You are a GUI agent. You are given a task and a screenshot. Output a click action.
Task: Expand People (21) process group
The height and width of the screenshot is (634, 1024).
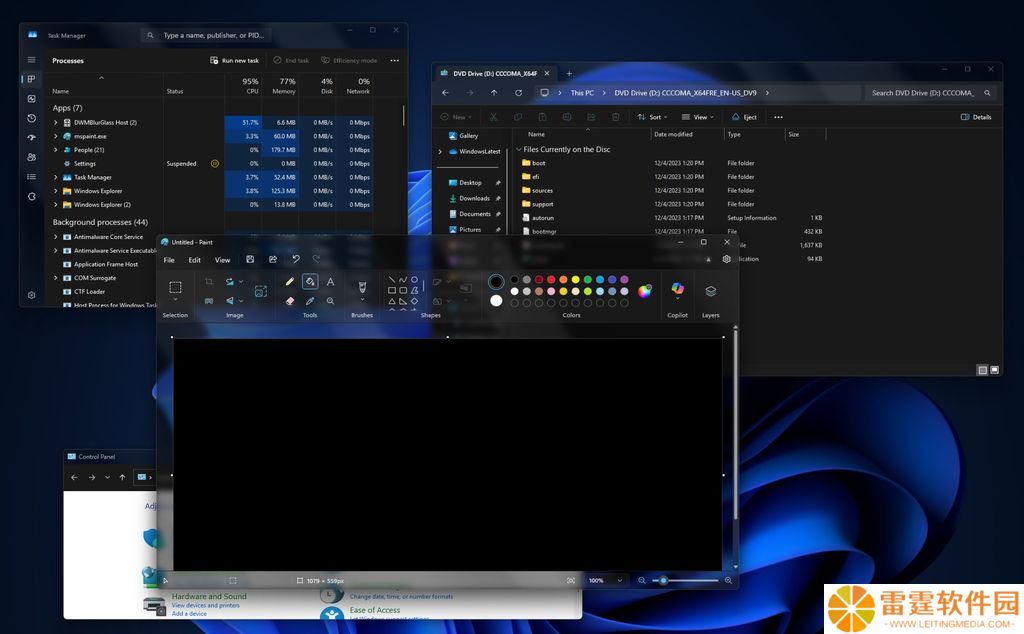click(56, 150)
